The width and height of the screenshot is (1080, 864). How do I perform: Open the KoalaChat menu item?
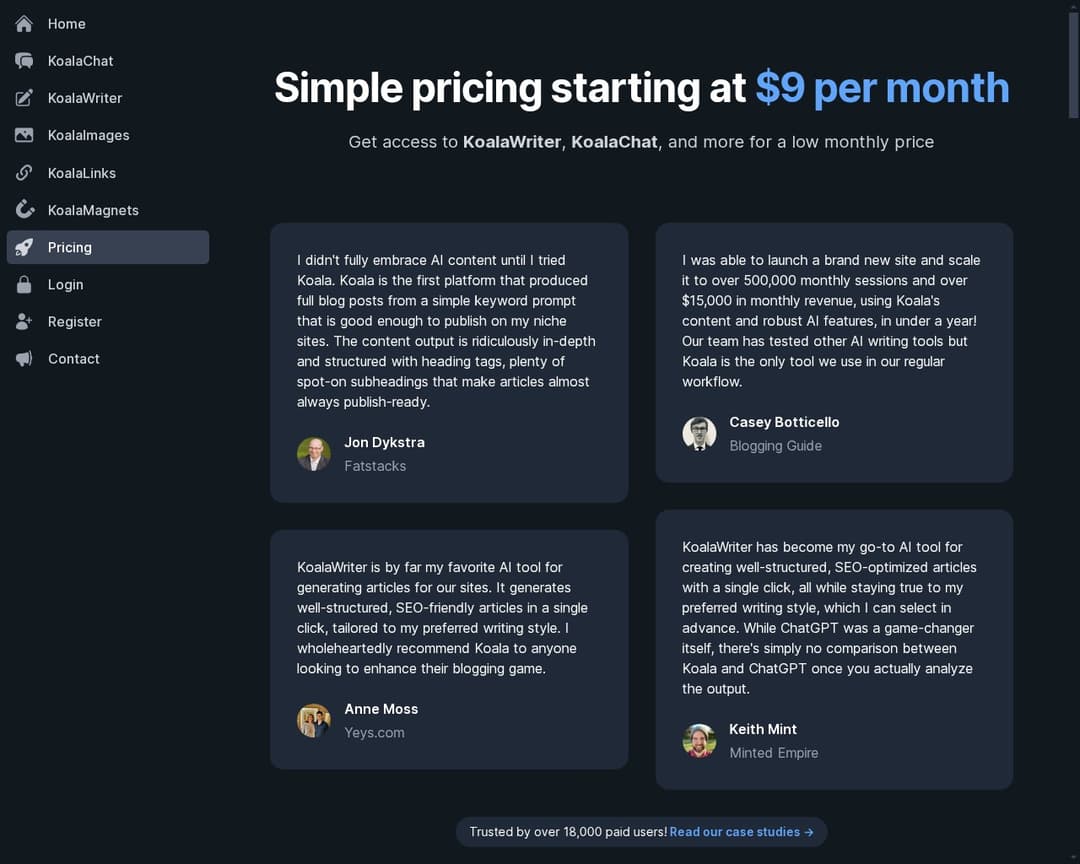(x=80, y=61)
